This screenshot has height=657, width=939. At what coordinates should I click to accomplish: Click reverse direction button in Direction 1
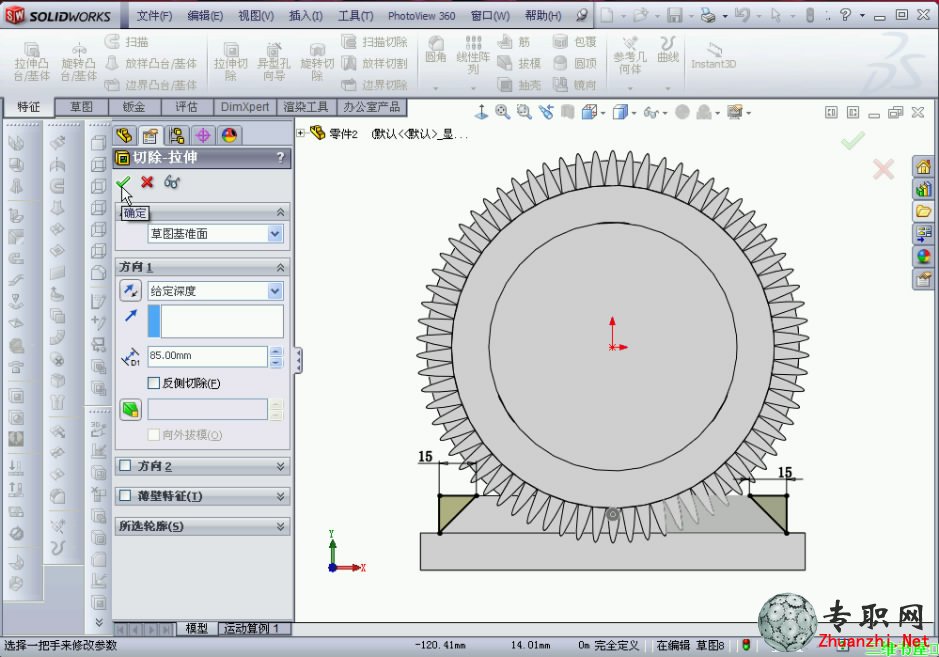pyautogui.click(x=131, y=290)
